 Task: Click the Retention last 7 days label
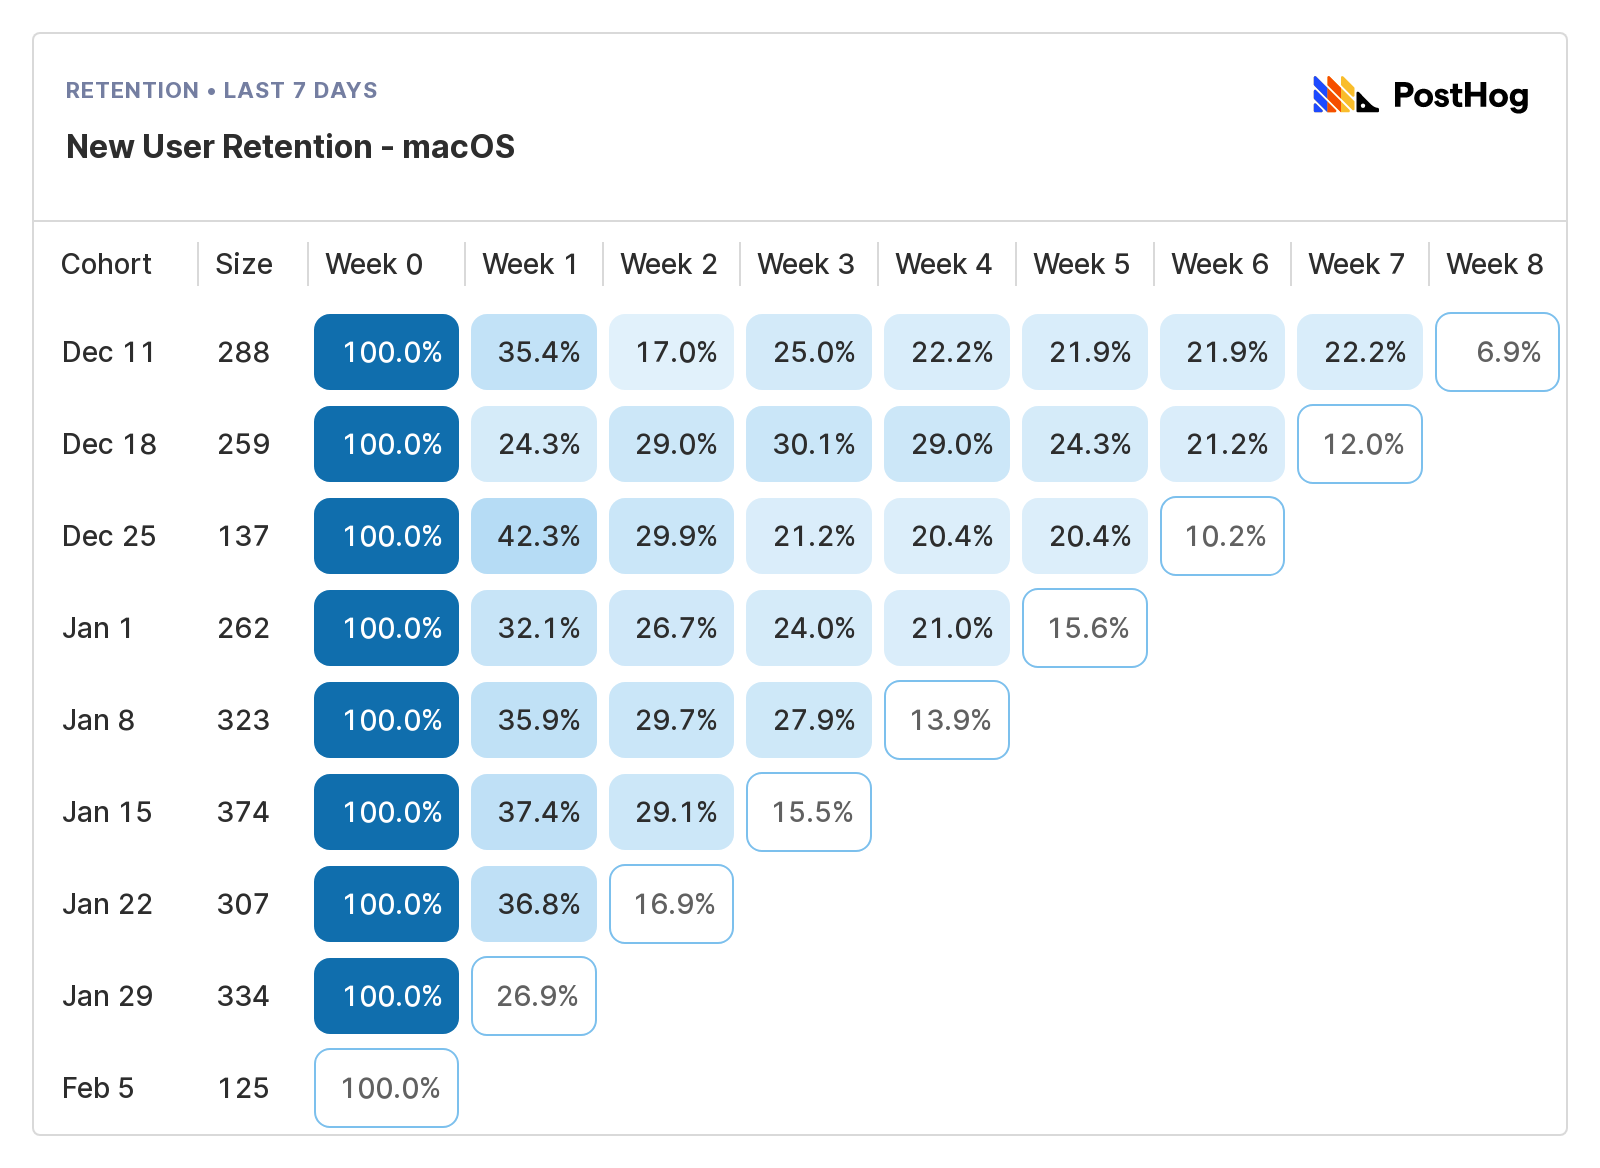tap(221, 90)
